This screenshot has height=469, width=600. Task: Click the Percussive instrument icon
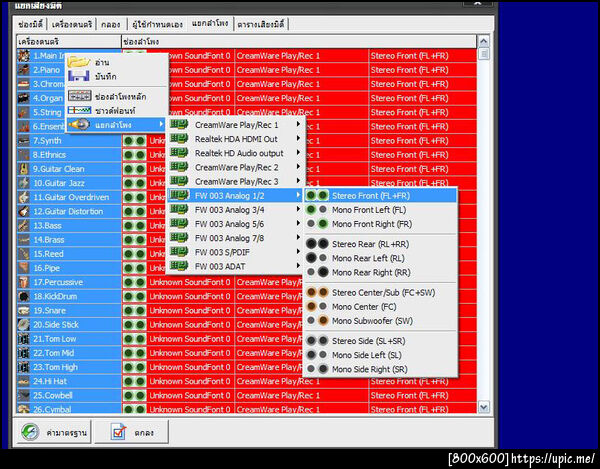(24, 282)
